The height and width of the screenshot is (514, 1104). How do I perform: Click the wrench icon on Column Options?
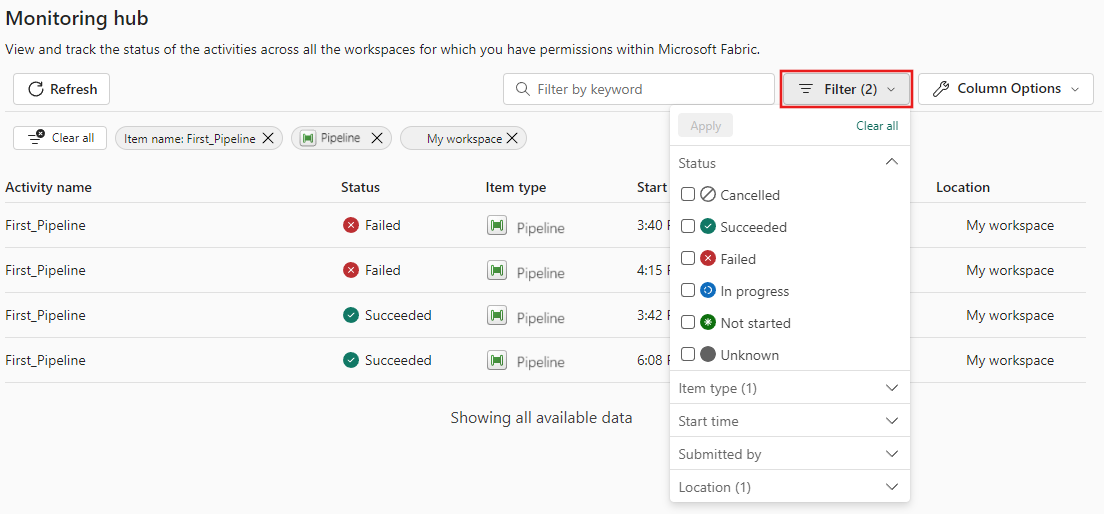coord(941,89)
